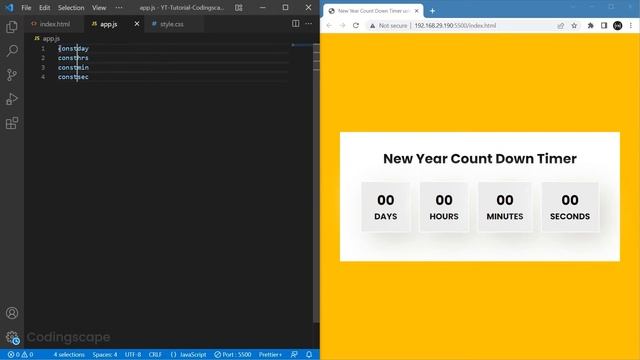The width and height of the screenshot is (640, 360).
Task: Open the Explorer view in VS Code
Action: click(12, 27)
